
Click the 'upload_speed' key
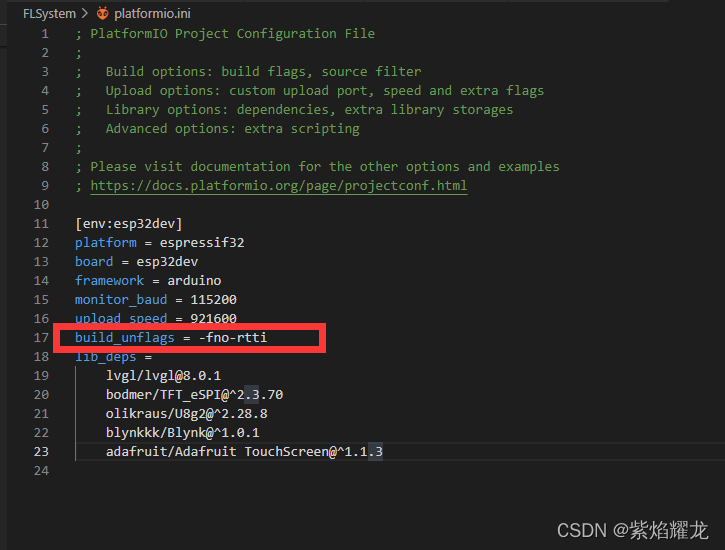click(121, 318)
